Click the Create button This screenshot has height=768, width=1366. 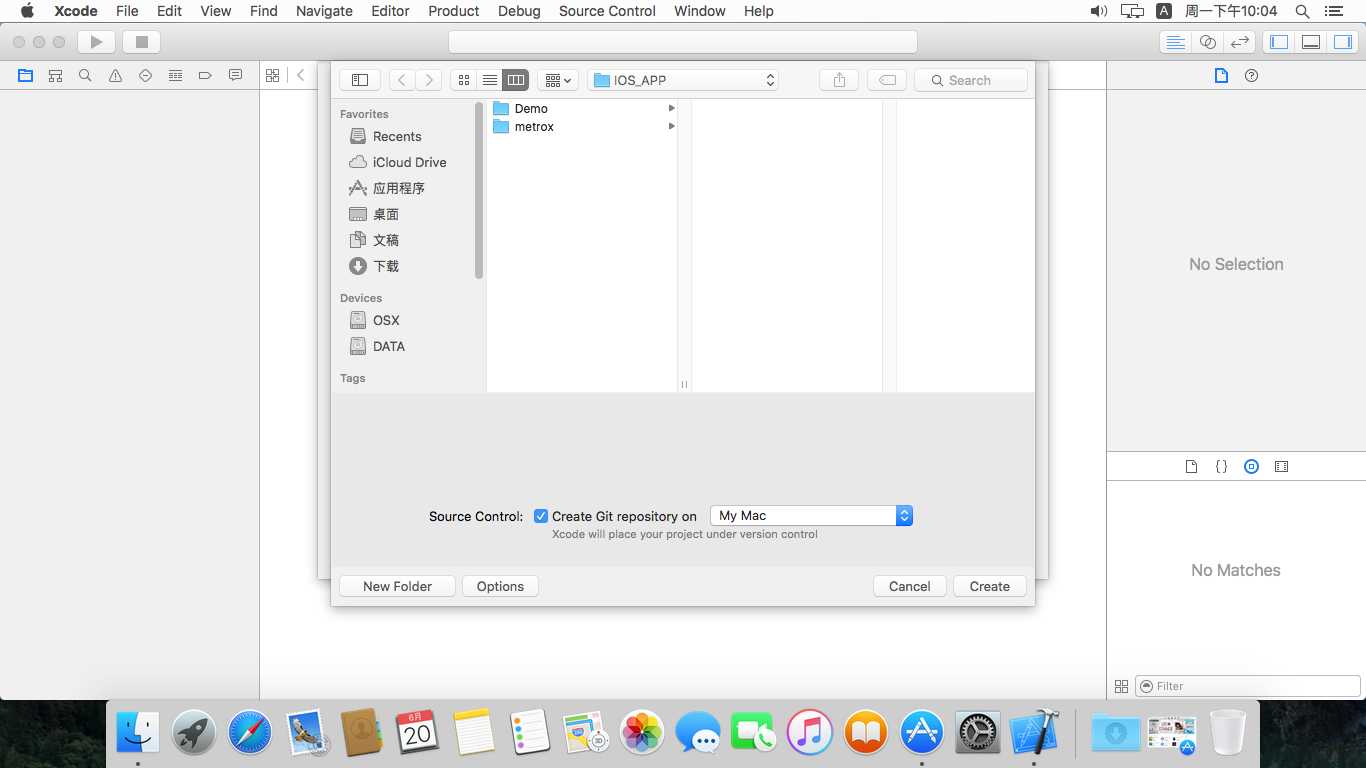990,586
